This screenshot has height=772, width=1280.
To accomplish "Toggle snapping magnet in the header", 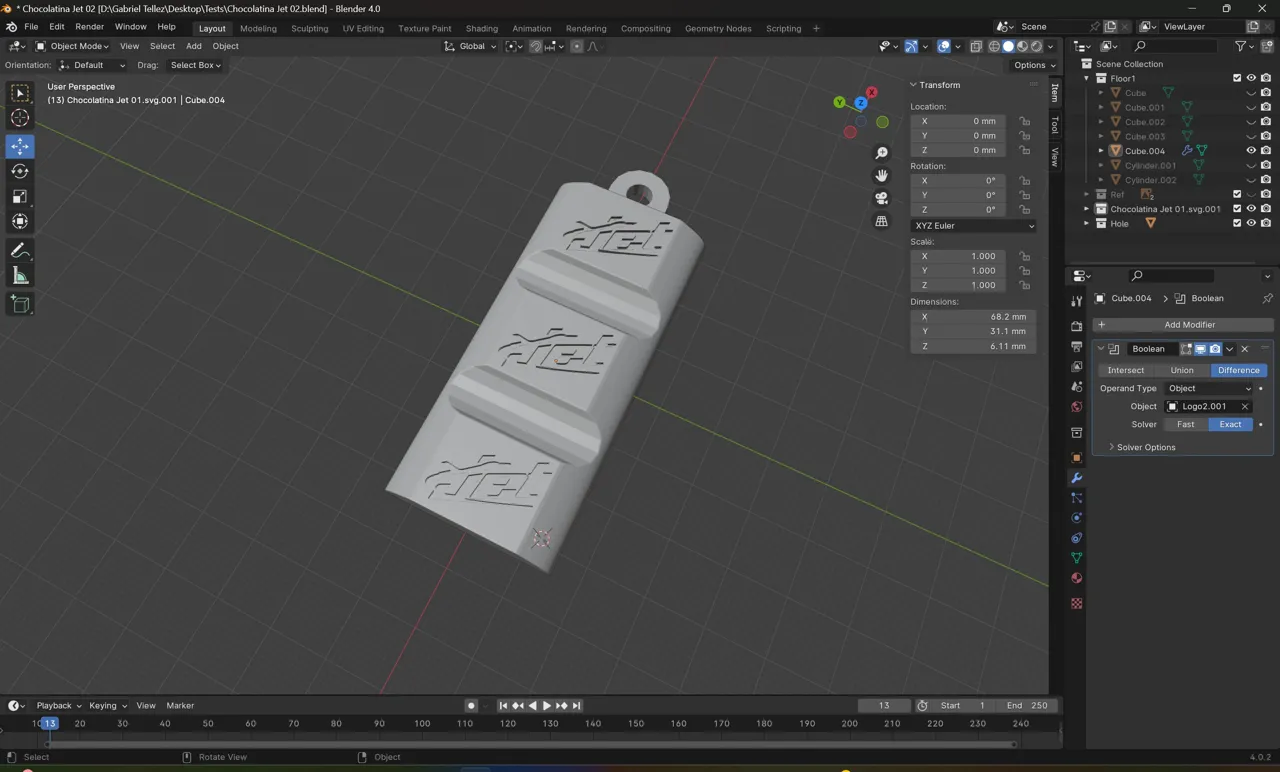I will [536, 46].
